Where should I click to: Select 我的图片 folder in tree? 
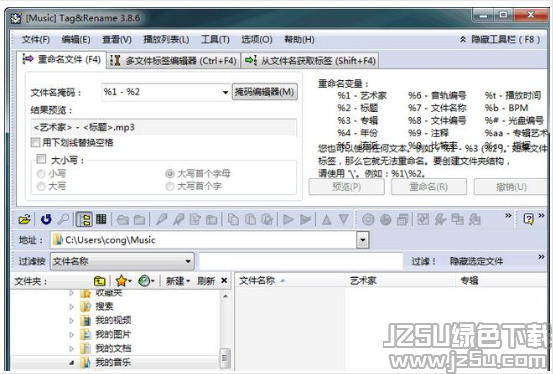[113, 334]
